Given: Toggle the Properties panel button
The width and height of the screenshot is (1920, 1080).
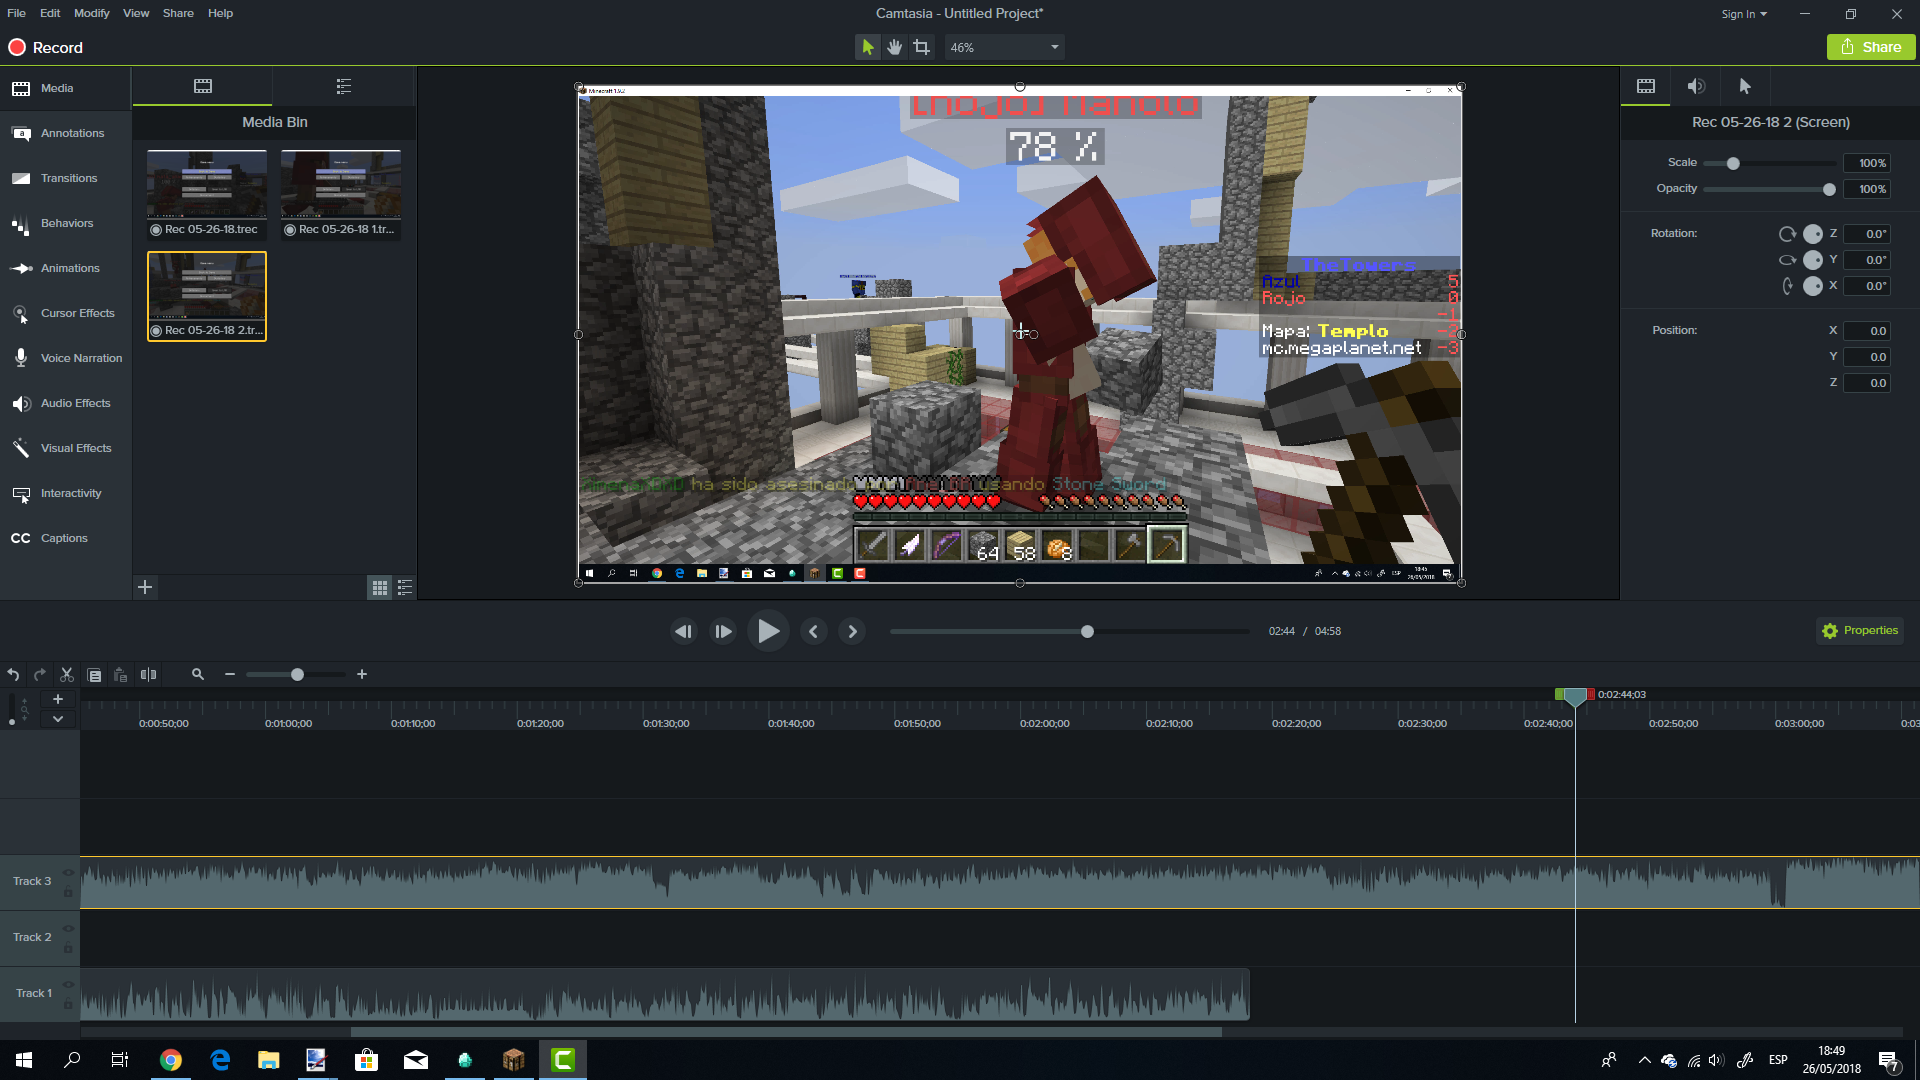Looking at the screenshot, I should [1860, 630].
